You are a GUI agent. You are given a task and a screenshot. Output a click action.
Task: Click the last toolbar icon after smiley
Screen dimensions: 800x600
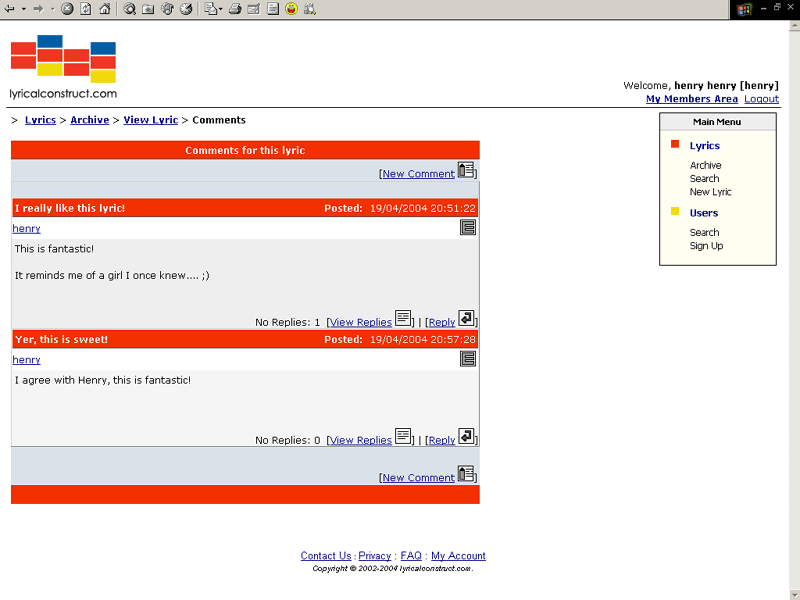coord(310,9)
